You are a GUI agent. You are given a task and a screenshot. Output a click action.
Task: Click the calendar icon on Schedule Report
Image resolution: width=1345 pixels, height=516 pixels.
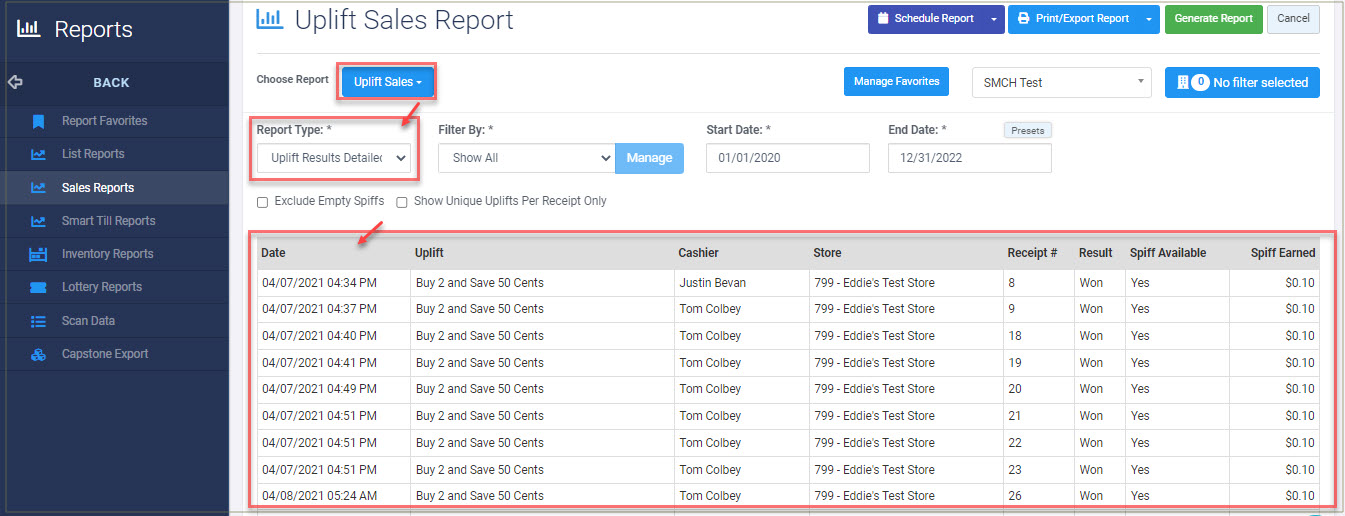pyautogui.click(x=883, y=18)
